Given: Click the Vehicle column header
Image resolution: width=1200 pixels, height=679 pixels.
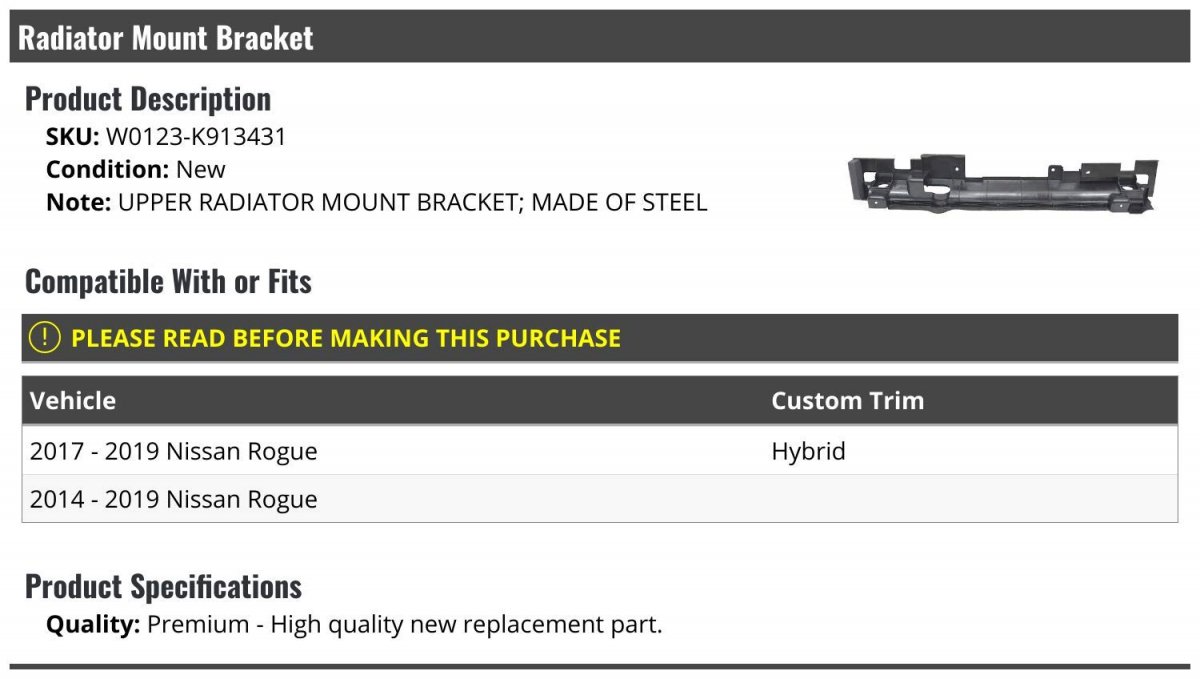Looking at the screenshot, I should click(x=73, y=401).
